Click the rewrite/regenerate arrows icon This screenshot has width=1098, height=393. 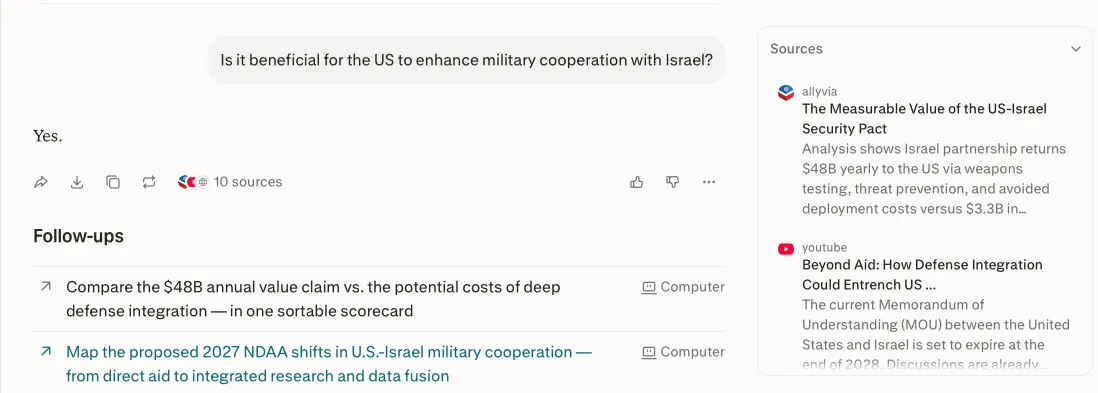(148, 182)
